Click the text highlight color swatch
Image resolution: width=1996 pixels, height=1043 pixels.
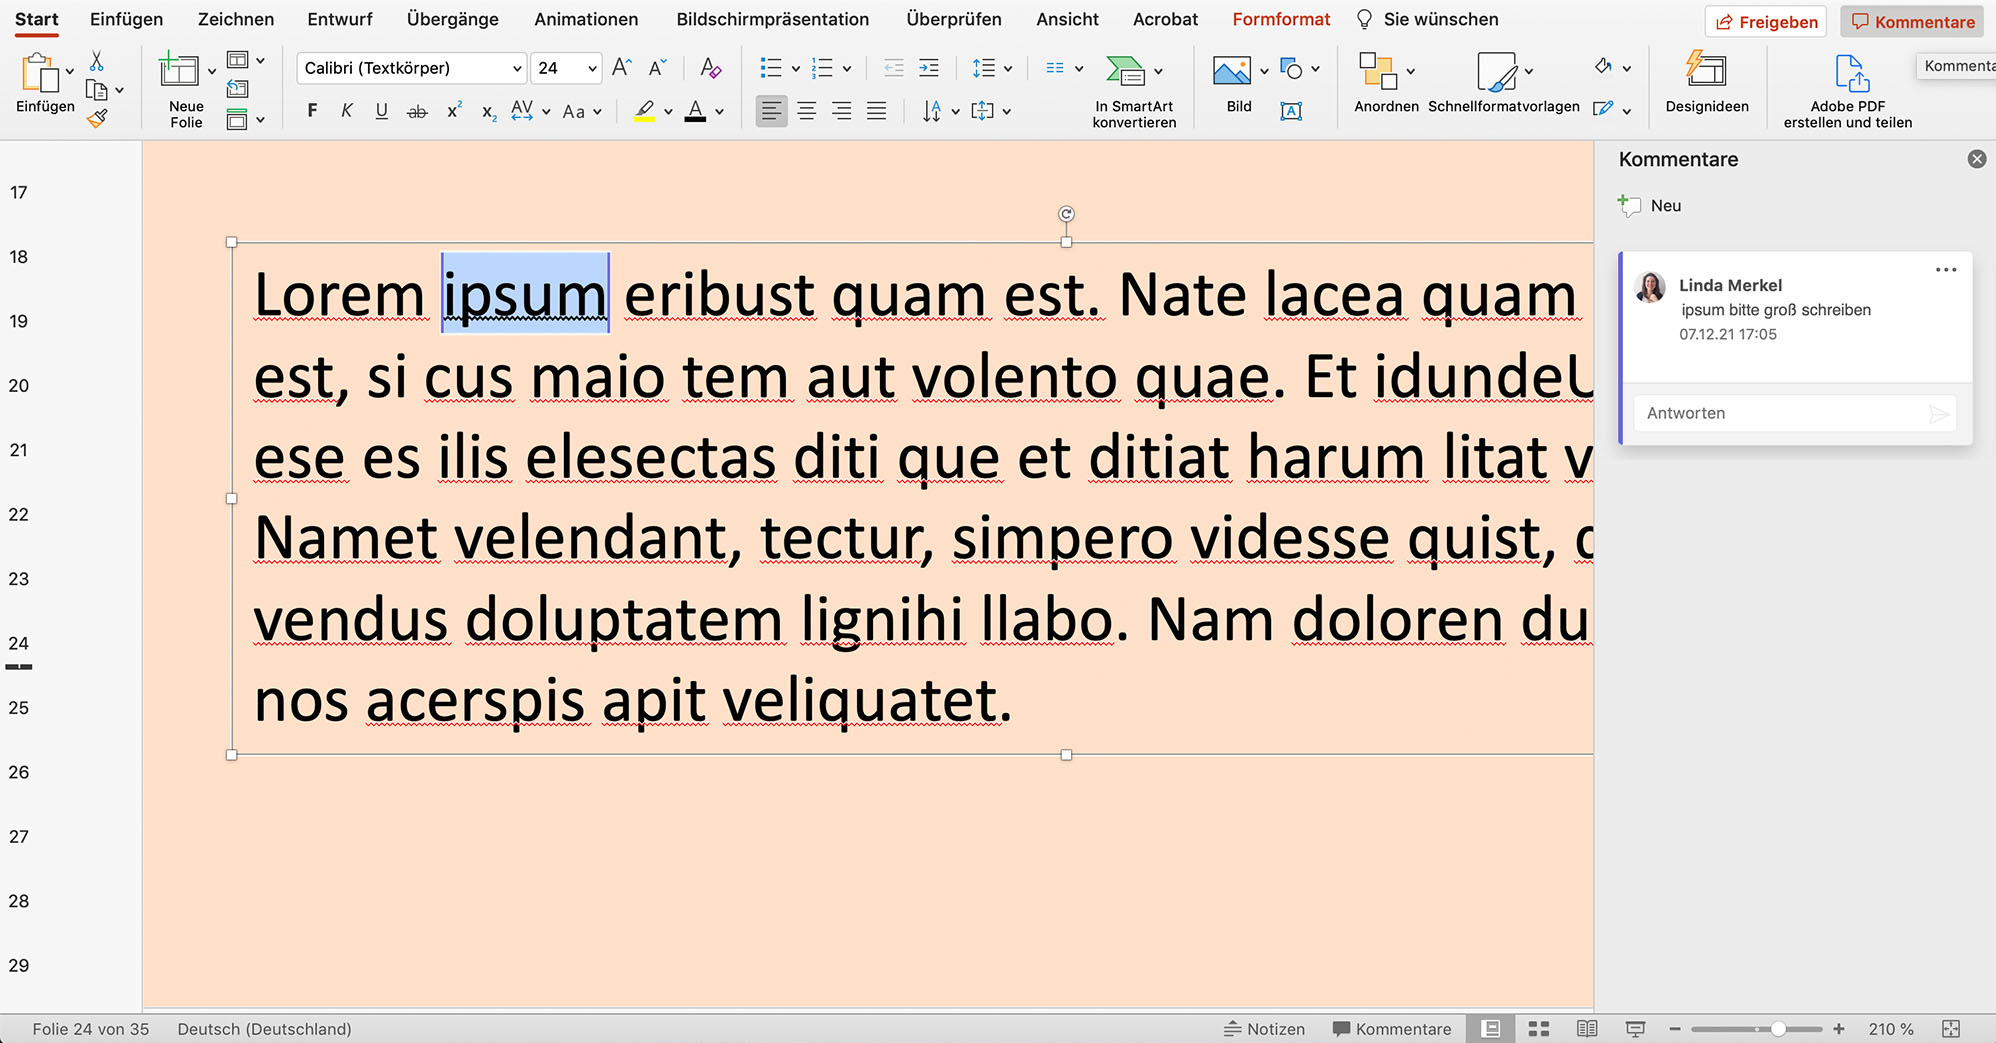pos(645,111)
